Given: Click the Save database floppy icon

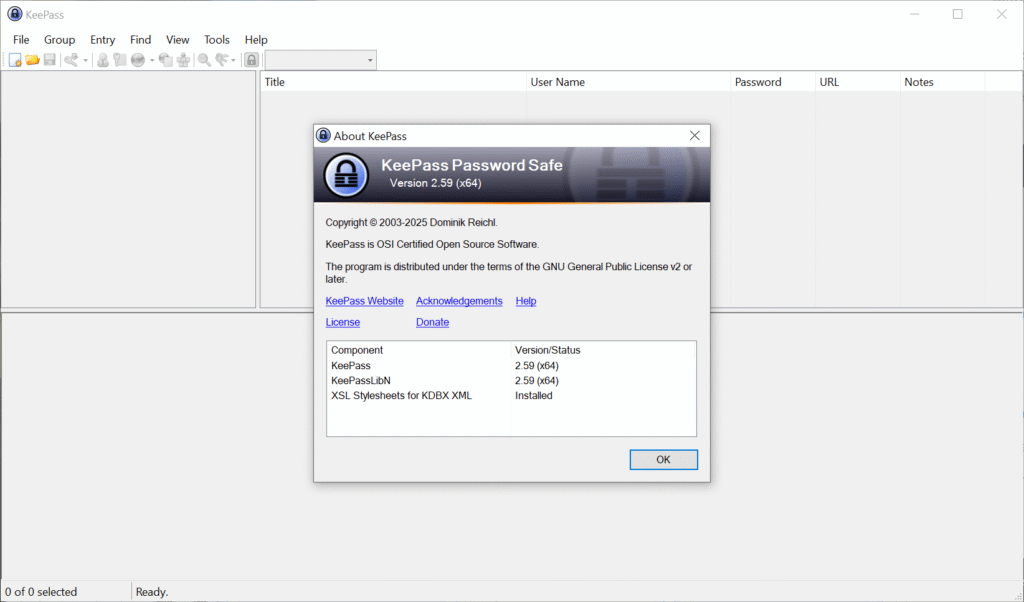Looking at the screenshot, I should (x=49, y=60).
